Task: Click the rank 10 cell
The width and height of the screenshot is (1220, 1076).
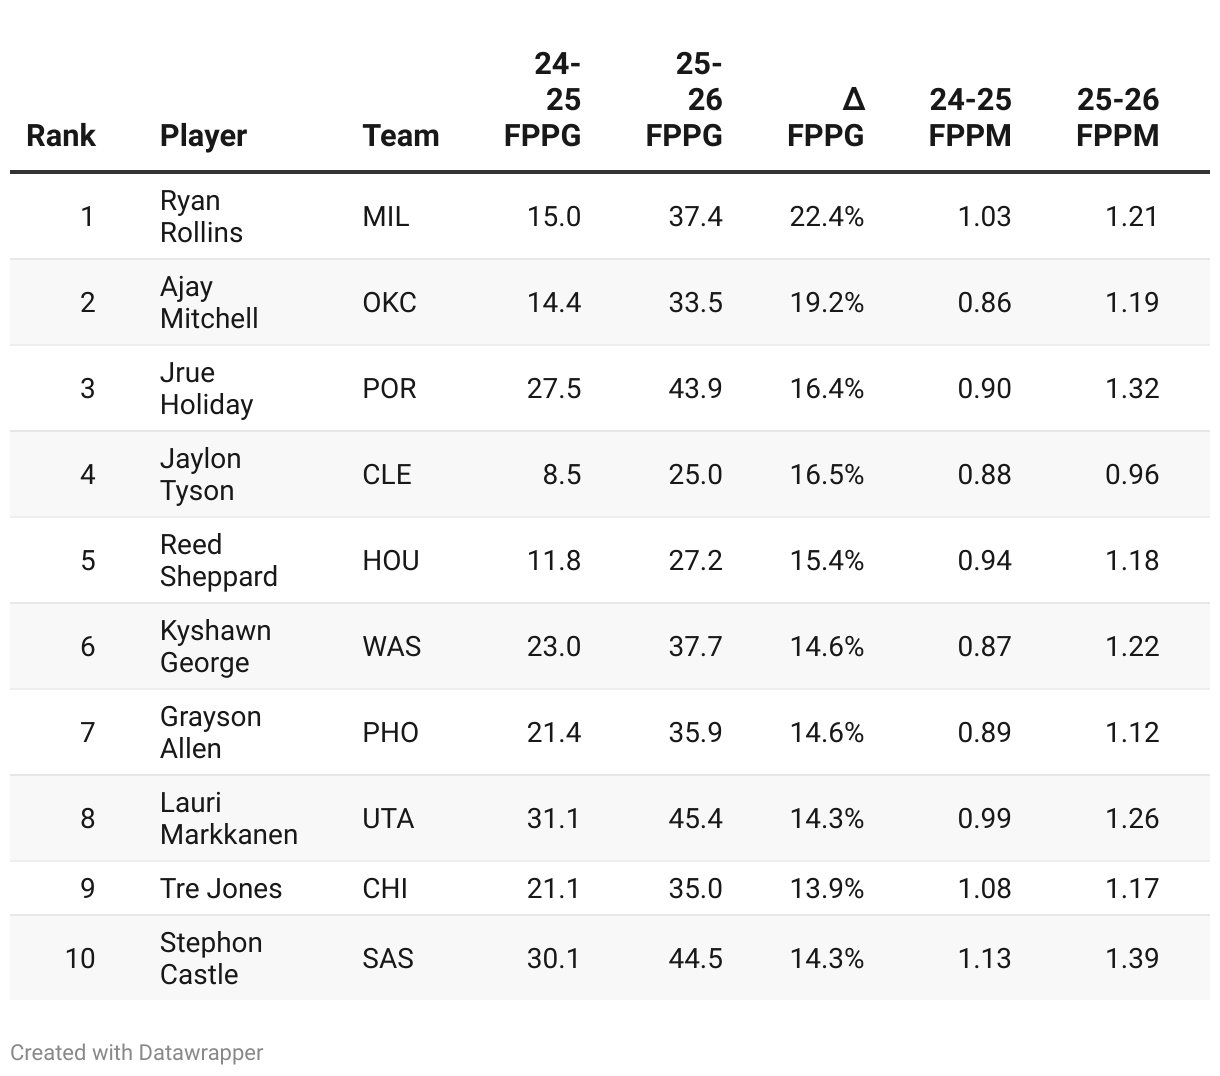Action: tap(80, 958)
